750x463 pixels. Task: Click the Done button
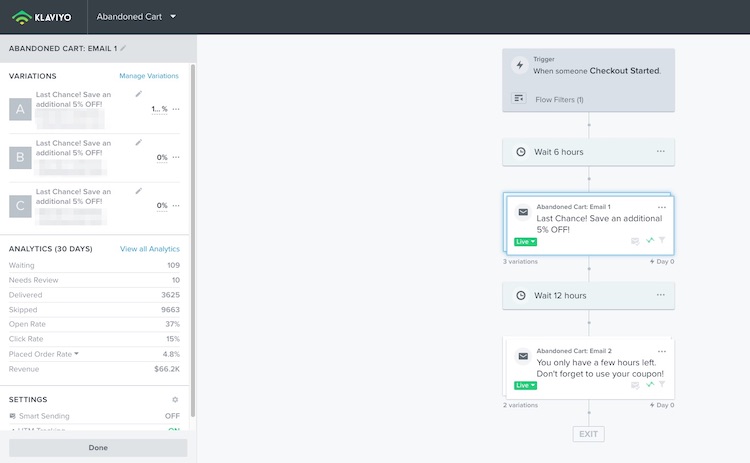pyautogui.click(x=98, y=448)
